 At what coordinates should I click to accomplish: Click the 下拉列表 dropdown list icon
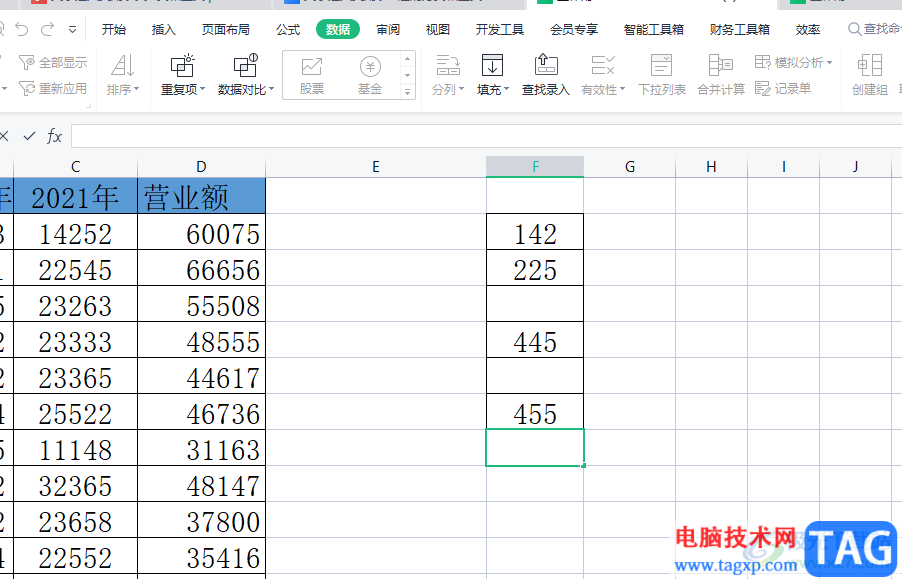click(x=662, y=74)
